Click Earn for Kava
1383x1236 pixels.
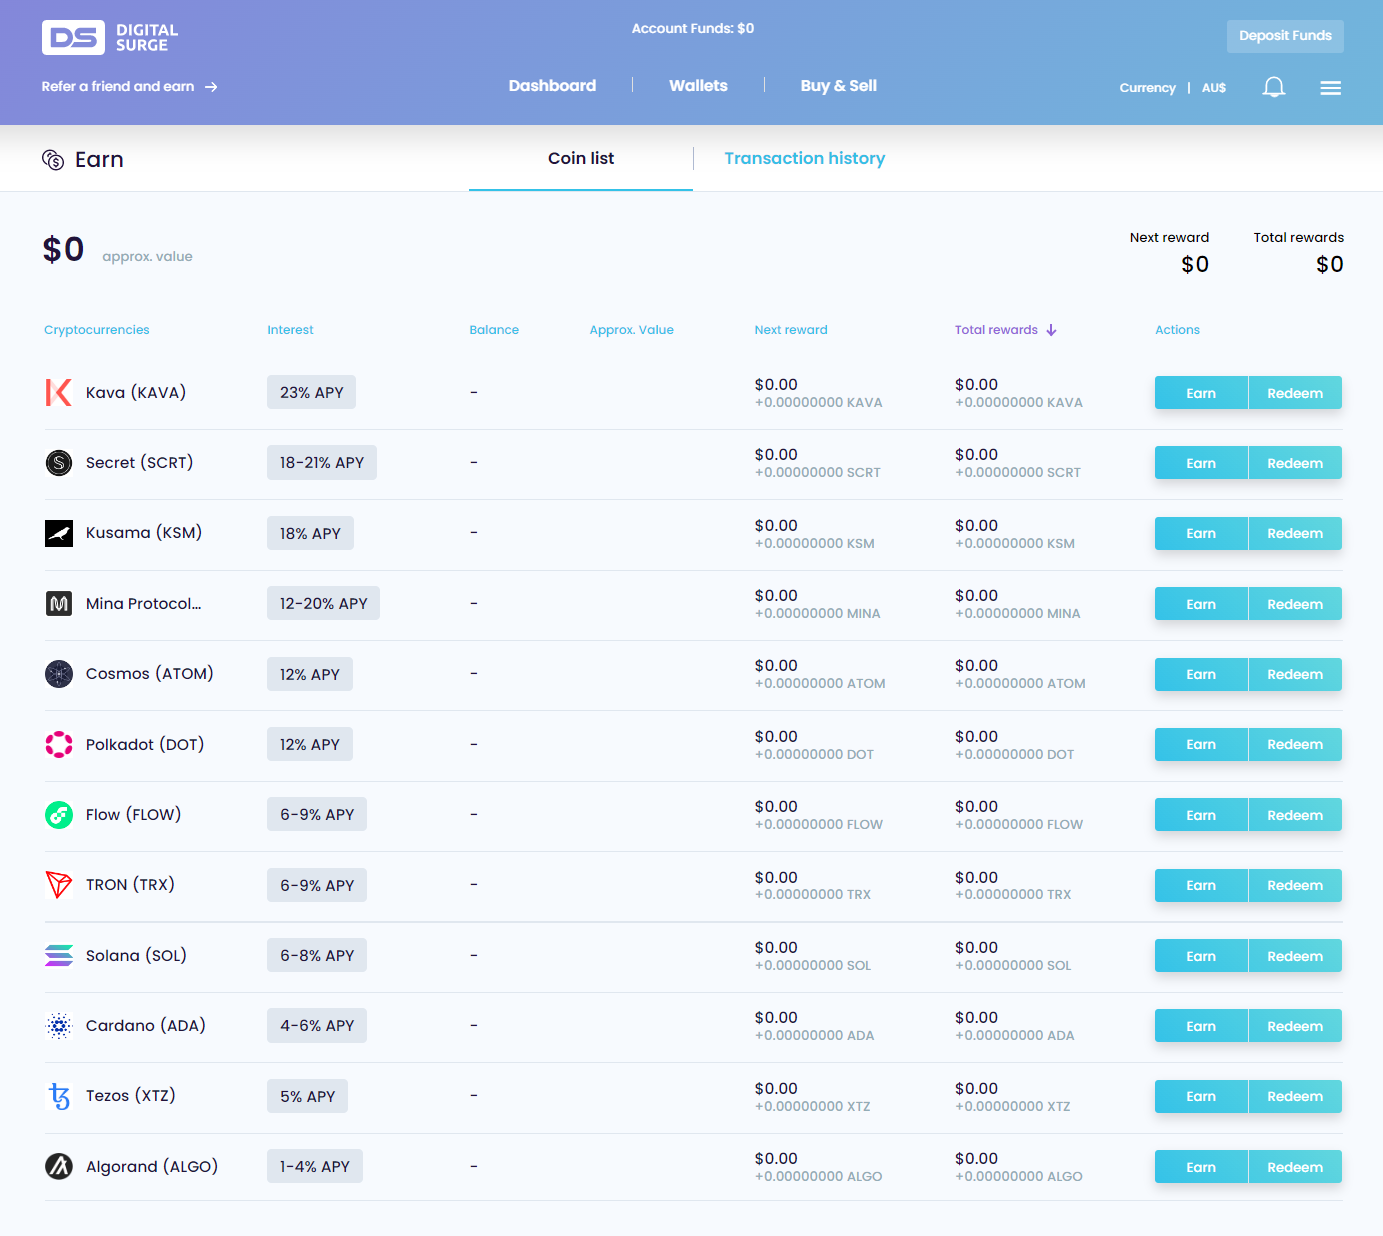click(1201, 393)
